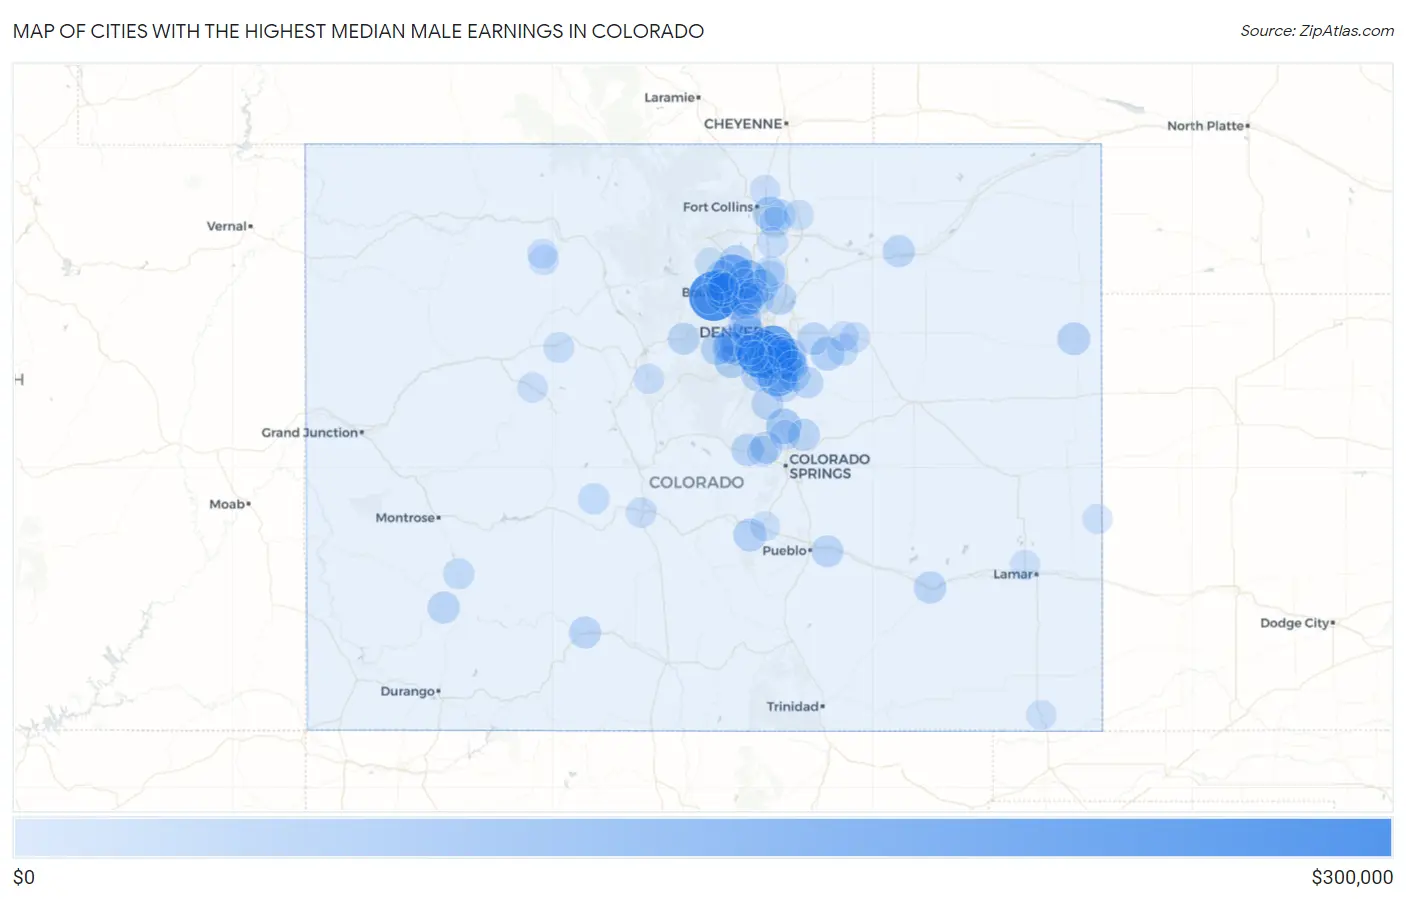The height and width of the screenshot is (899, 1406).
Task: Click the Lamar city label
Action: pyautogui.click(x=1015, y=575)
